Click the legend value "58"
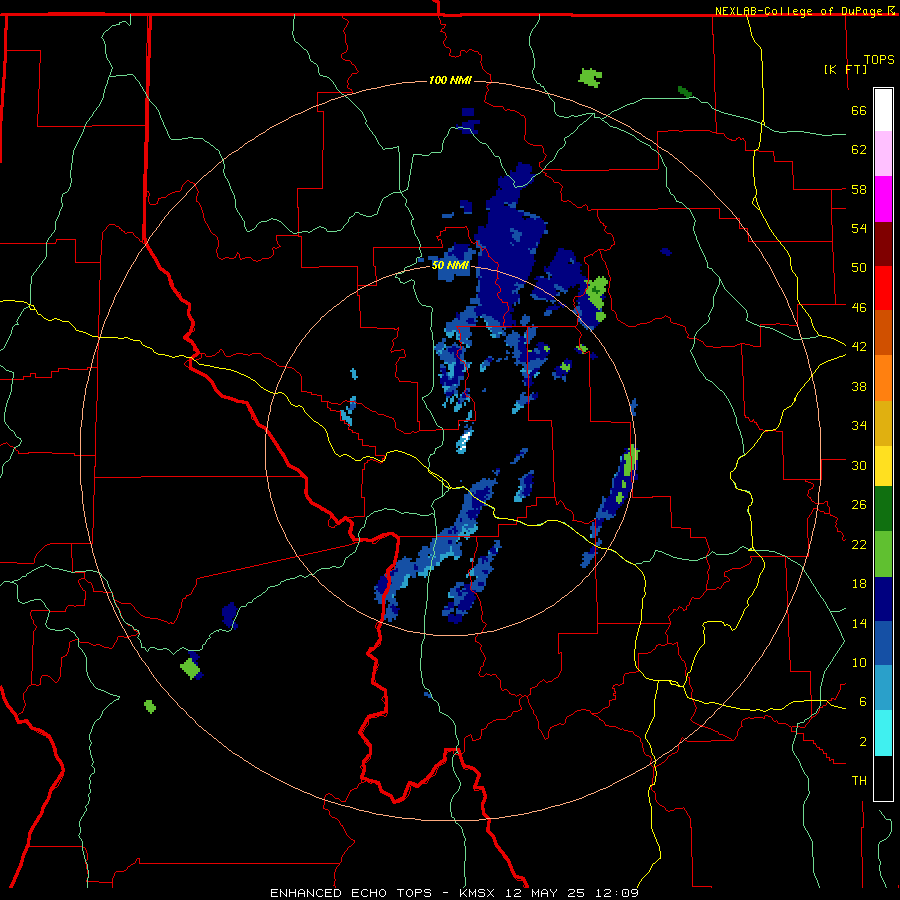 [x=859, y=189]
